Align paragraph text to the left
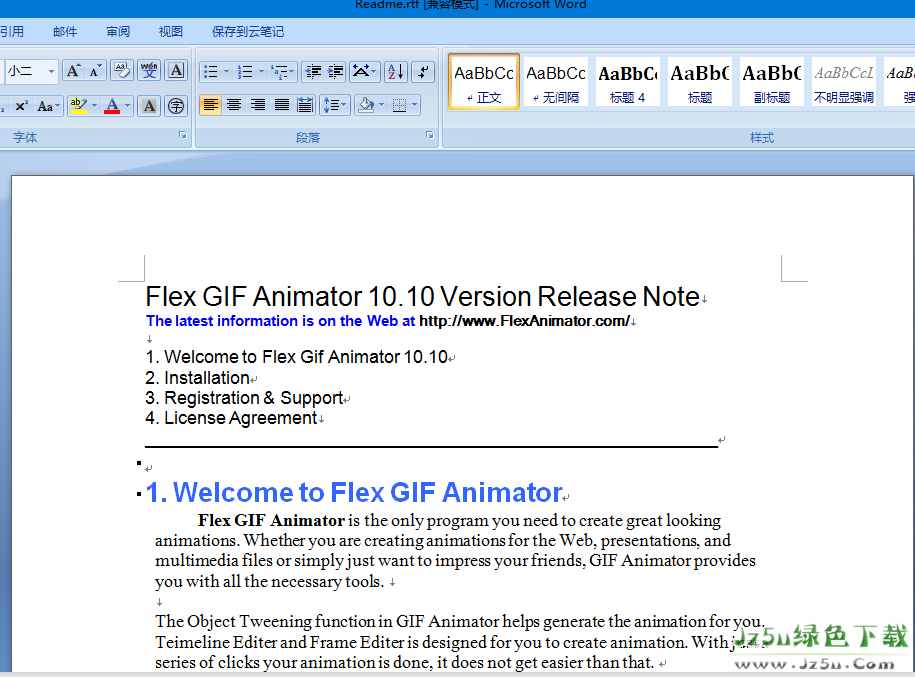915x677 pixels. (x=211, y=105)
